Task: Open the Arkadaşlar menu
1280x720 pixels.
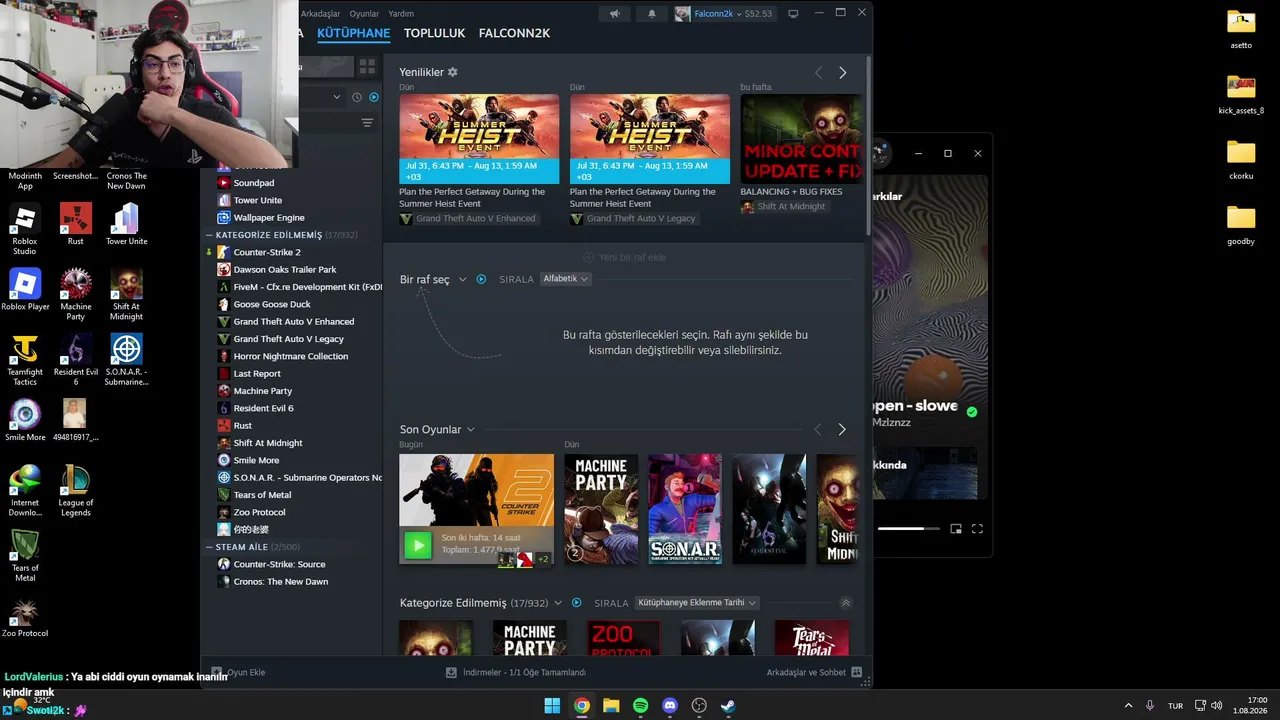Action: click(x=321, y=14)
